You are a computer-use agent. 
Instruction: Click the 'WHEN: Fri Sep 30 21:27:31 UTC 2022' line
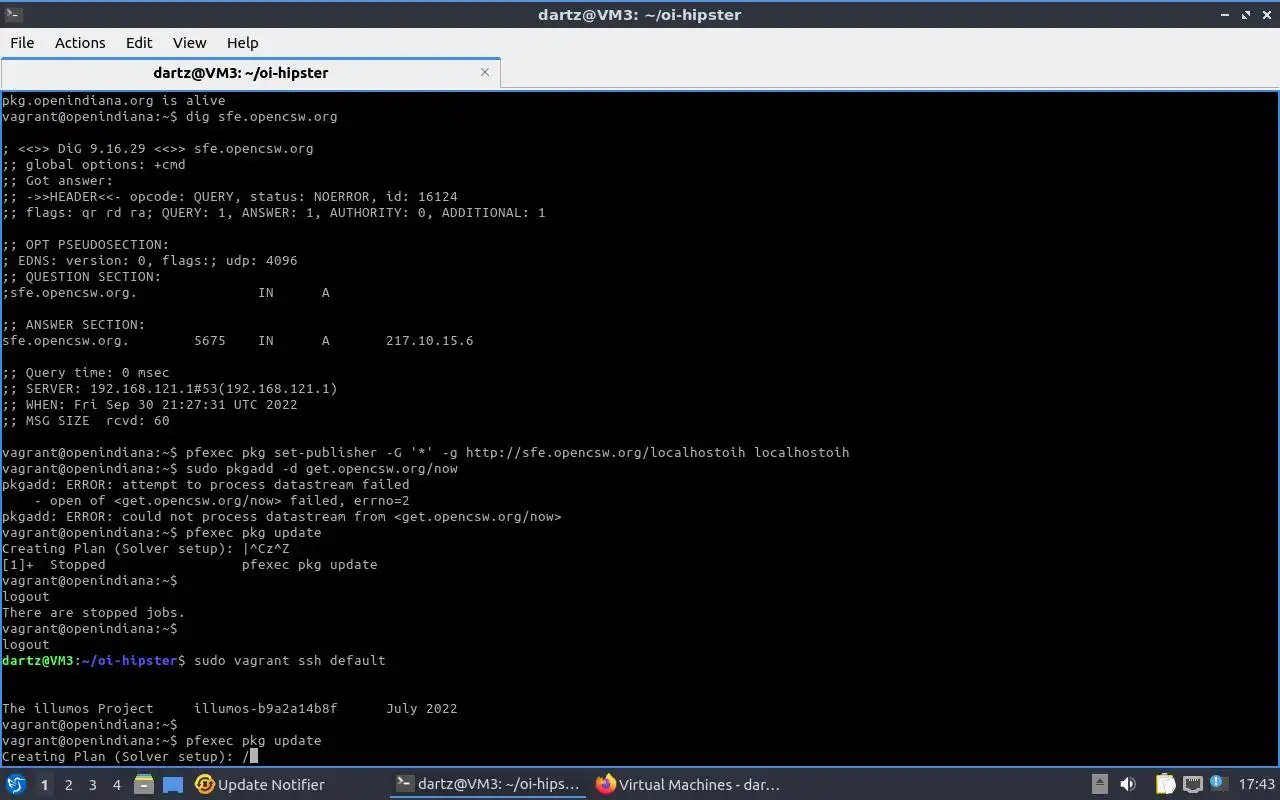coord(150,405)
